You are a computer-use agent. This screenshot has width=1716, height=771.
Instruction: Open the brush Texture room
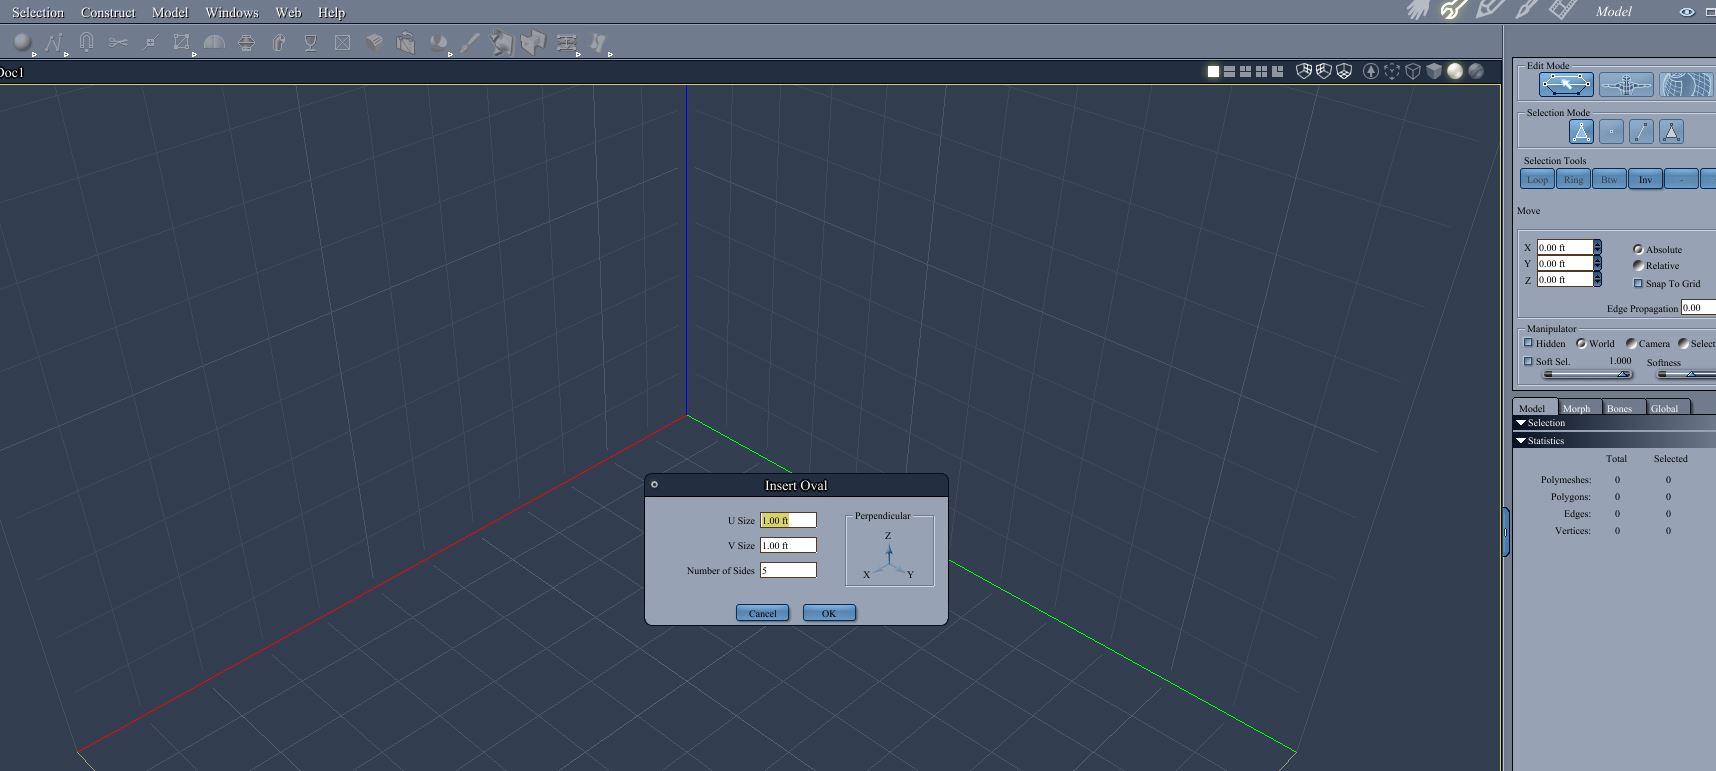(x=1526, y=10)
